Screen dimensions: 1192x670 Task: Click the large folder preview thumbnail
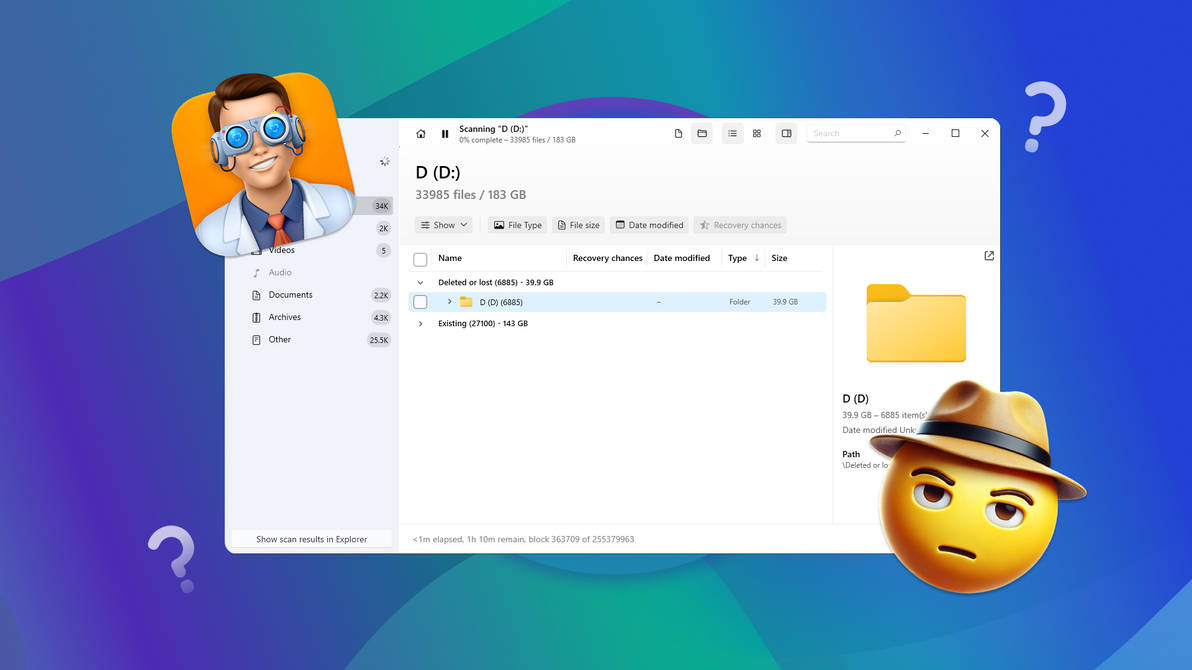click(x=916, y=323)
